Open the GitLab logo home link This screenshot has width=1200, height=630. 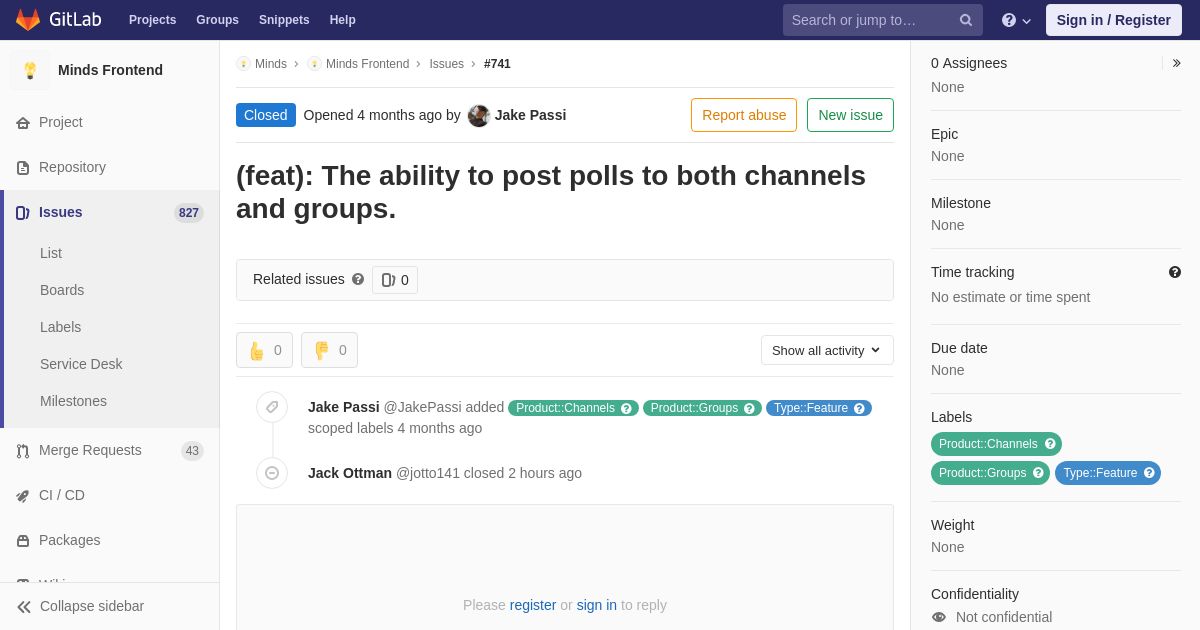pos(58,20)
